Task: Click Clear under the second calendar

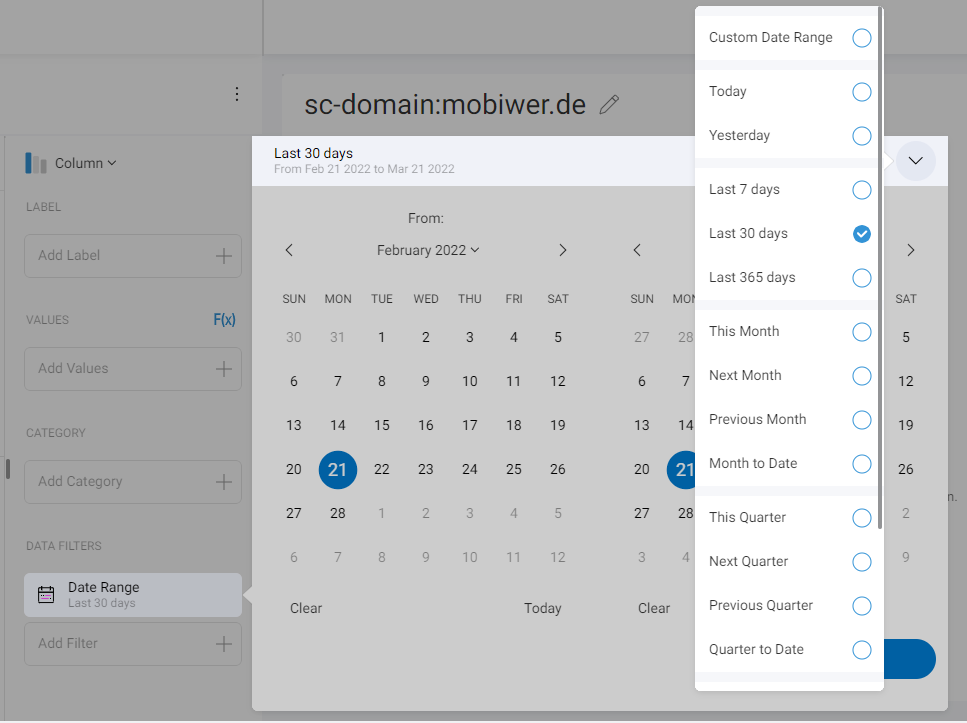Action: coord(654,608)
